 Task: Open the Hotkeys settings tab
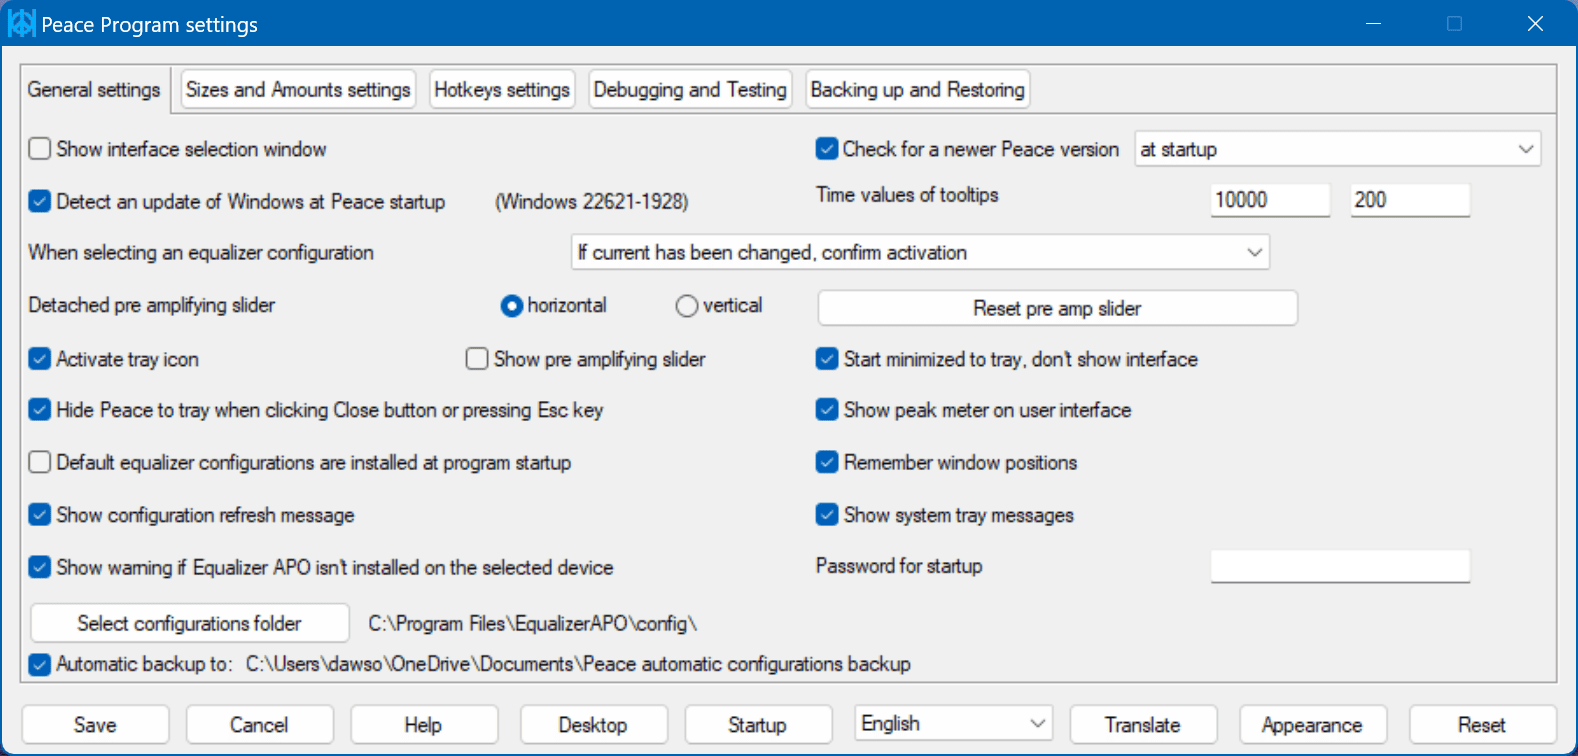pos(502,90)
